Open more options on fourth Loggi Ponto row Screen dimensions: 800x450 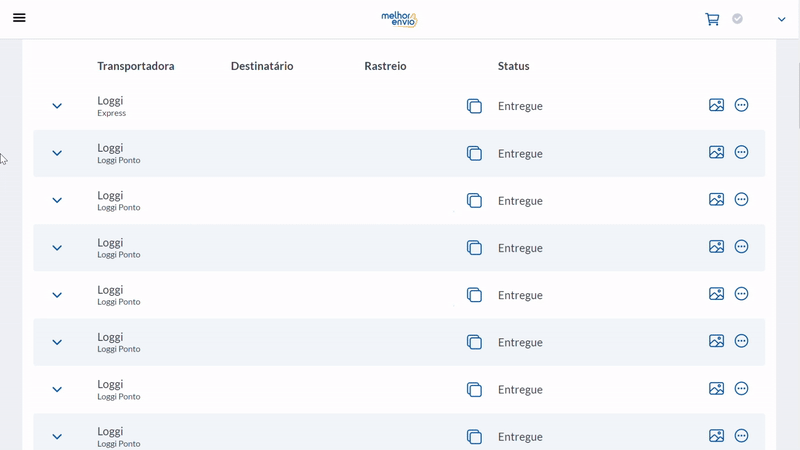pyautogui.click(x=741, y=294)
